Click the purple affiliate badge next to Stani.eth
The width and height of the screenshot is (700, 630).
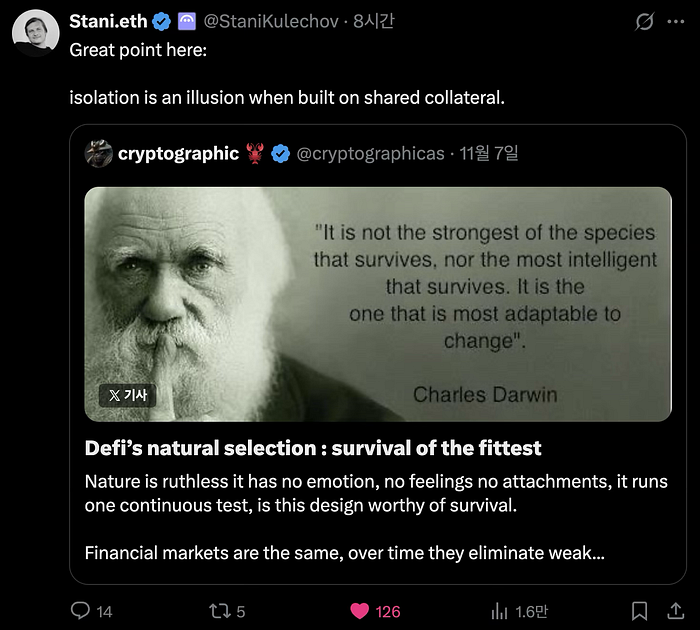[x=187, y=21]
